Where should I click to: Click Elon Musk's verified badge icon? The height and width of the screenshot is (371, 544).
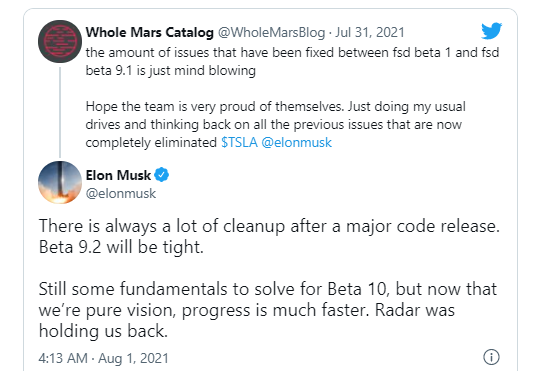[x=161, y=175]
